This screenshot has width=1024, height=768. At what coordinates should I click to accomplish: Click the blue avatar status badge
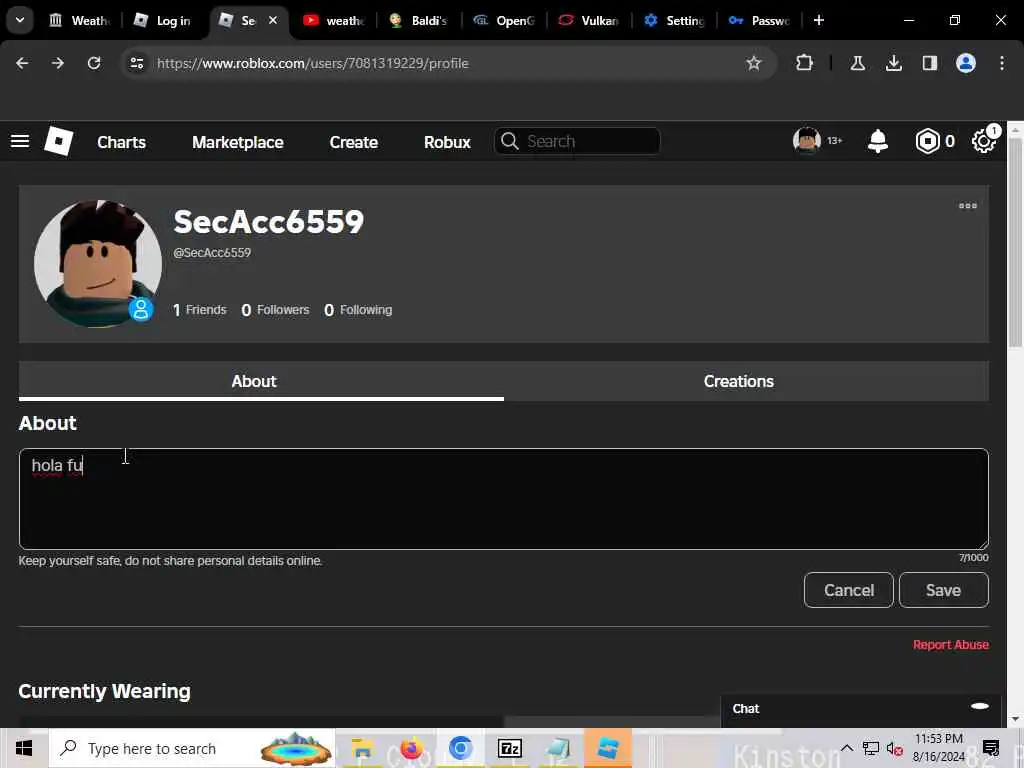(140, 309)
